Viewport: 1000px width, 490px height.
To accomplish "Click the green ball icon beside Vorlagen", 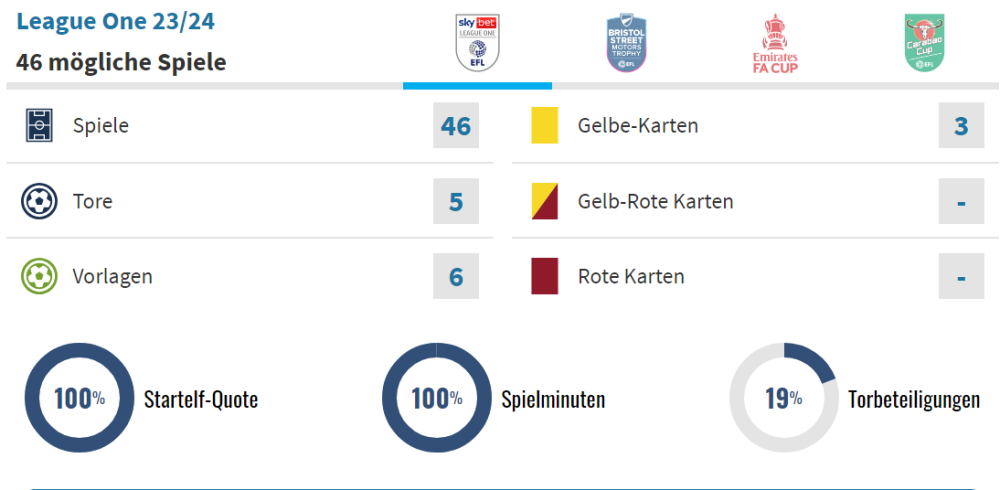I will click(39, 276).
